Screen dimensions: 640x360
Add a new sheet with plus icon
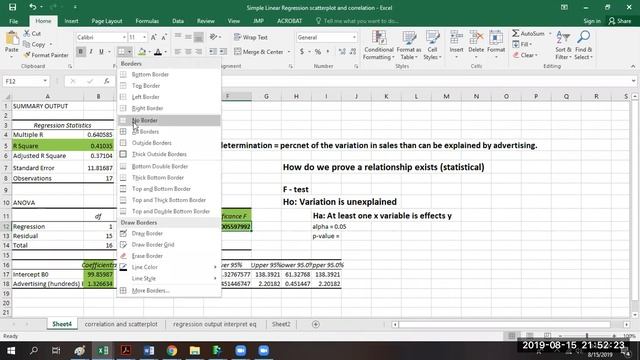click(316, 324)
